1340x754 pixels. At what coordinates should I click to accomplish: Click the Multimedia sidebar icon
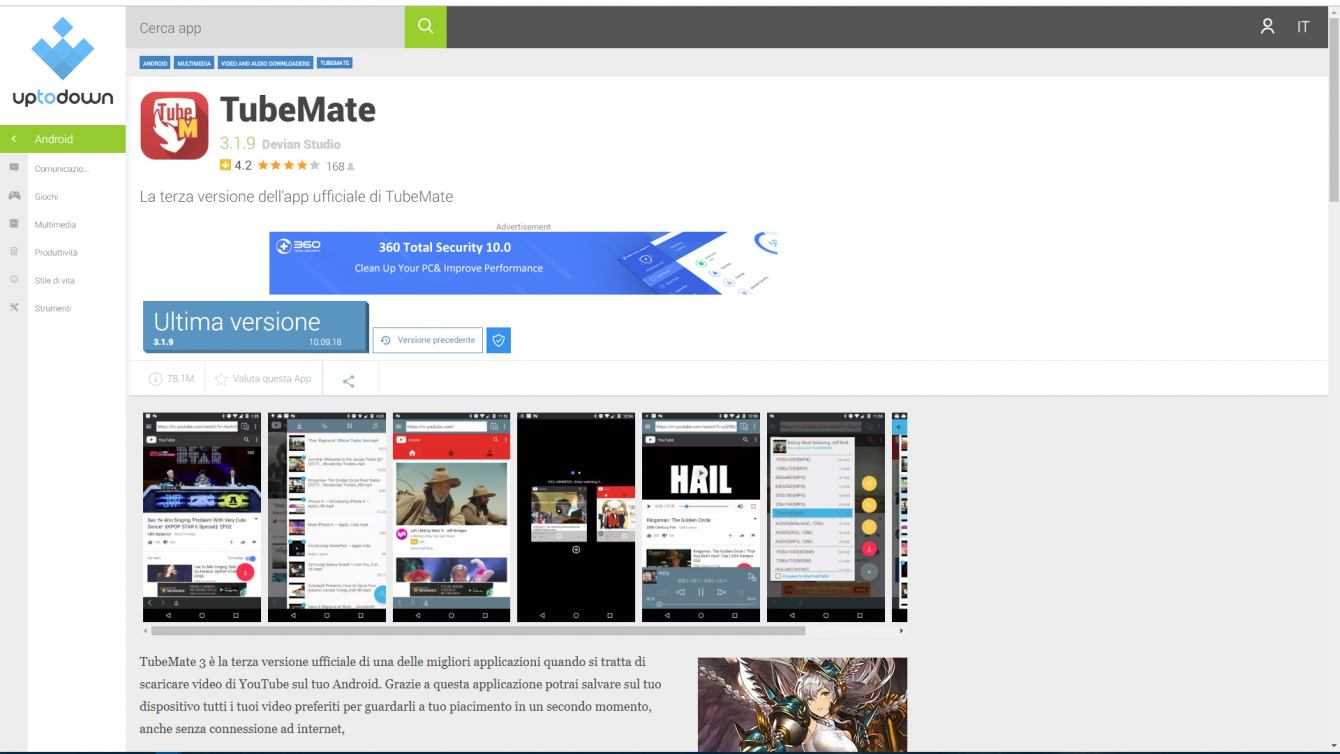14,224
